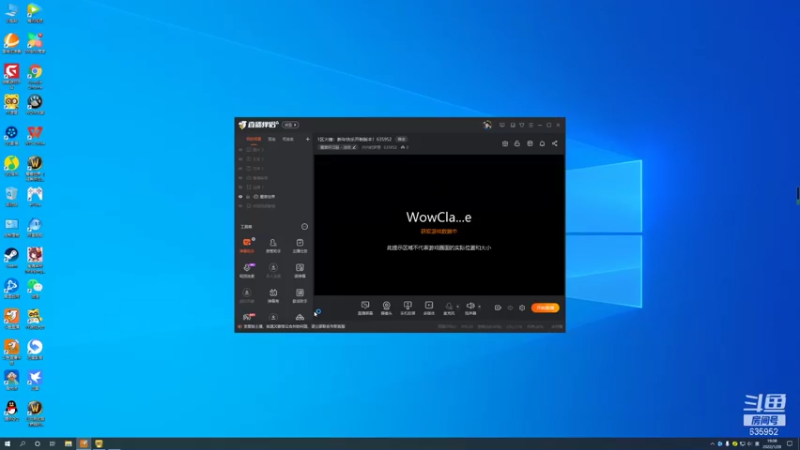Select the WeChat desktop icon
The image size is (800, 450).
pos(35,289)
